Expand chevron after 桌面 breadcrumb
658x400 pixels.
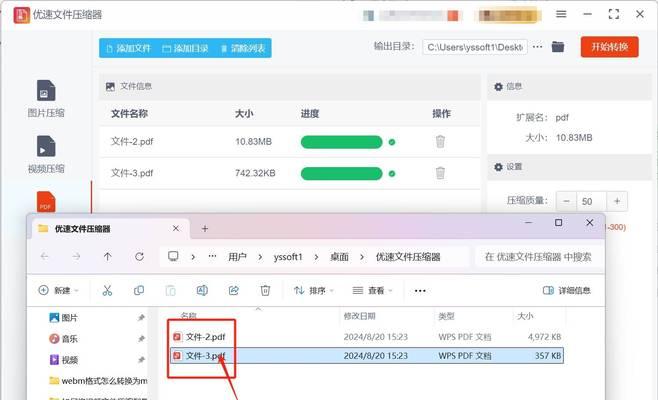[x=362, y=257]
